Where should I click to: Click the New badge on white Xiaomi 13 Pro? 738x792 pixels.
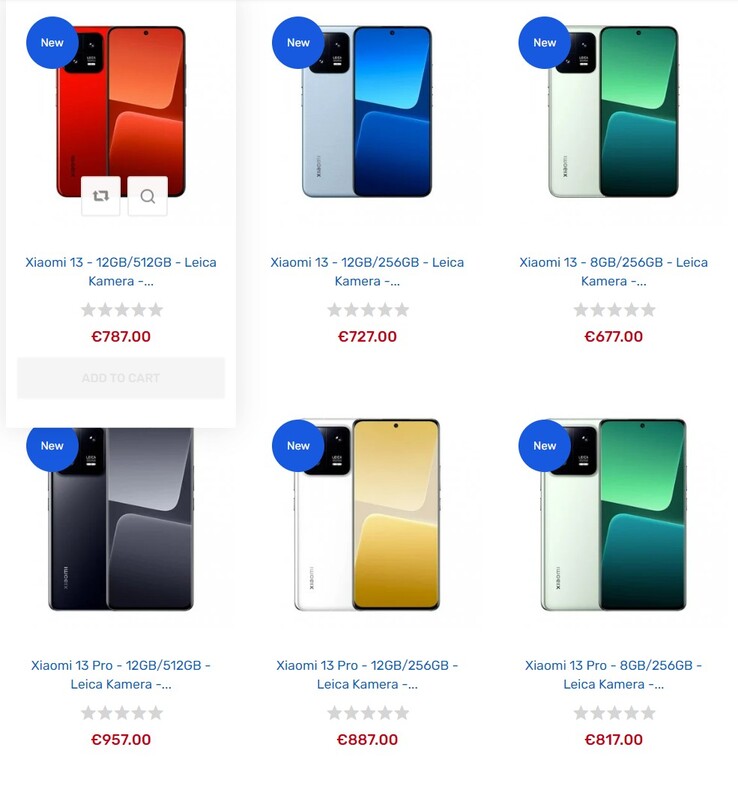coord(298,446)
